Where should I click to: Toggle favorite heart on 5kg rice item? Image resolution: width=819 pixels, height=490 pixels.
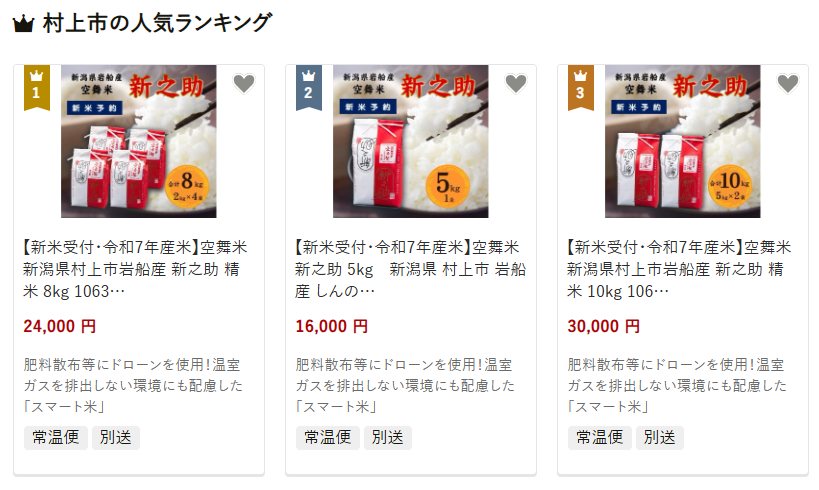coord(516,84)
